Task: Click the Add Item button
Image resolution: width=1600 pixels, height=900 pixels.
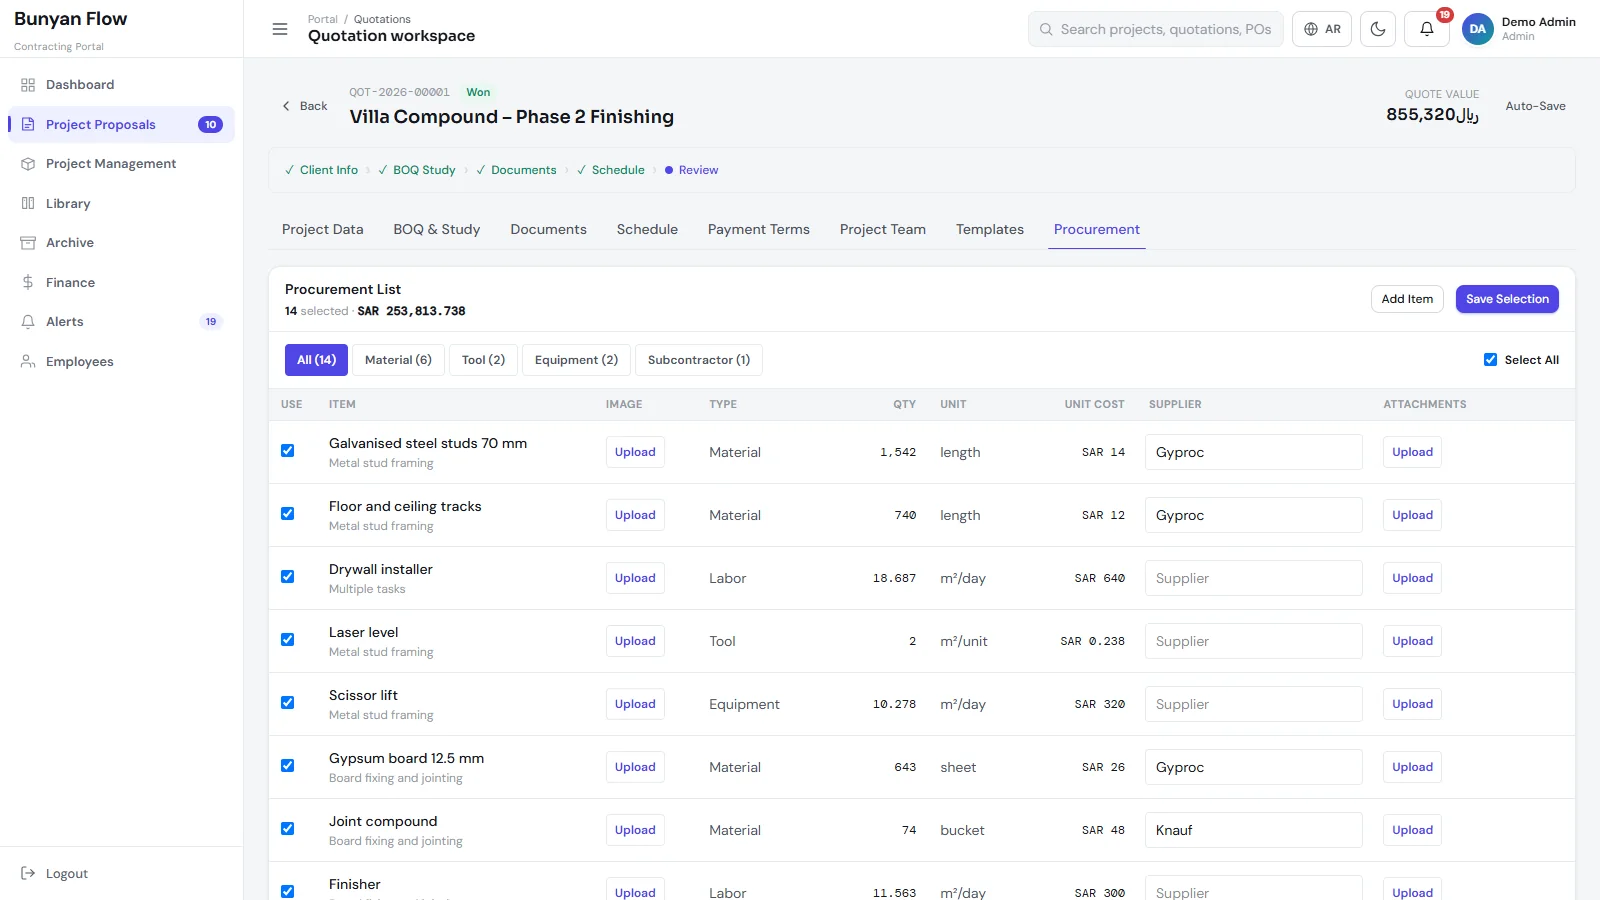Action: (1407, 299)
